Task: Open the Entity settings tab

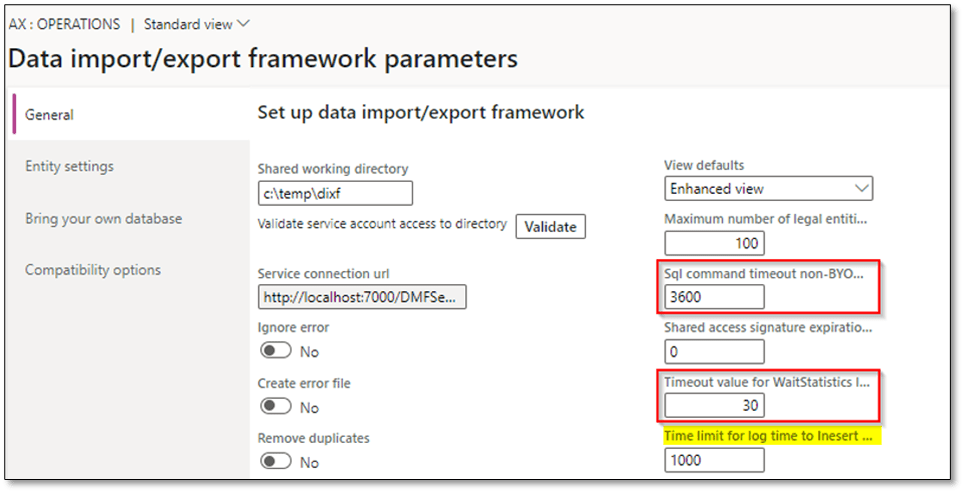Action: pyautogui.click(x=69, y=166)
